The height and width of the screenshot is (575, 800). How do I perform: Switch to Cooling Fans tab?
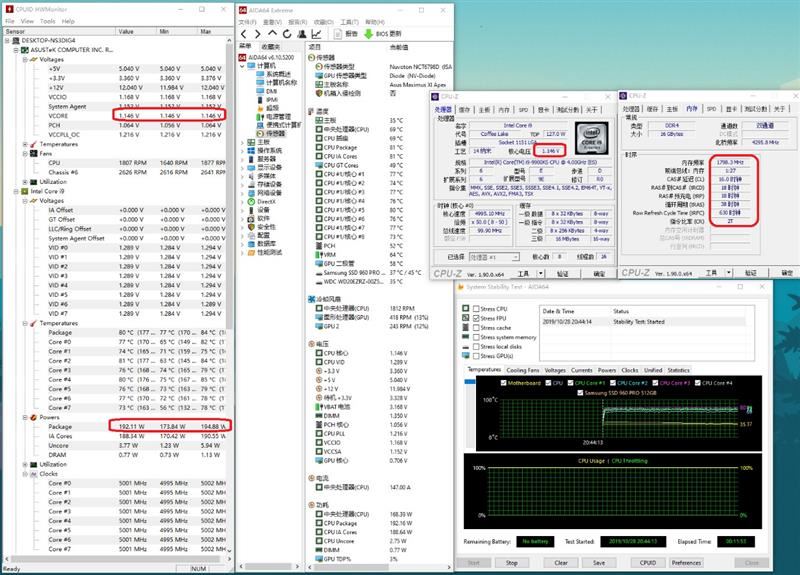[x=522, y=370]
